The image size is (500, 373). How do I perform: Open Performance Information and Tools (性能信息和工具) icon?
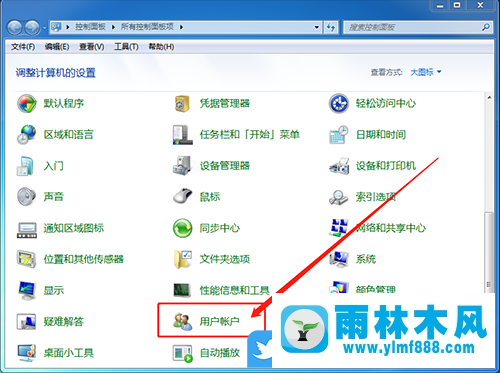click(x=182, y=290)
